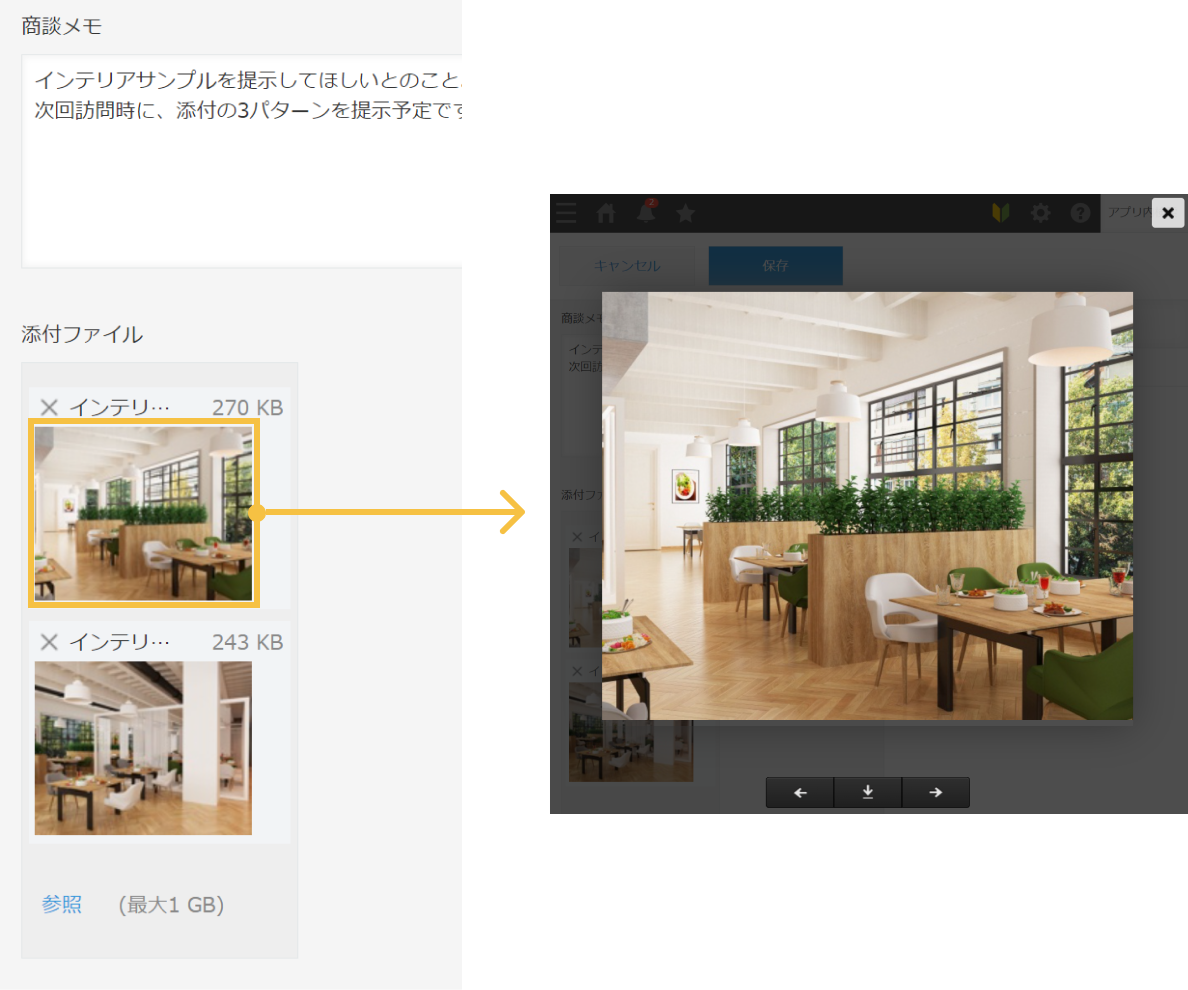Open settings with the gear icon
The image size is (1188, 990).
click(x=1041, y=213)
